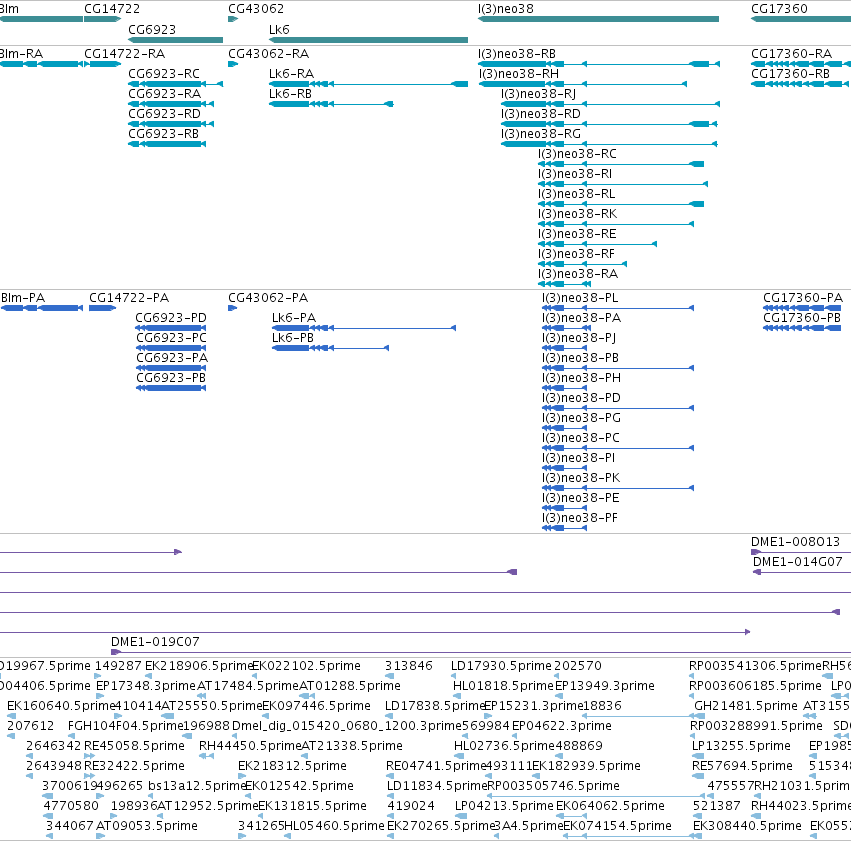The image size is (851, 841).
Task: Select protein l(3)neo38-PH
Action: [x=581, y=378]
